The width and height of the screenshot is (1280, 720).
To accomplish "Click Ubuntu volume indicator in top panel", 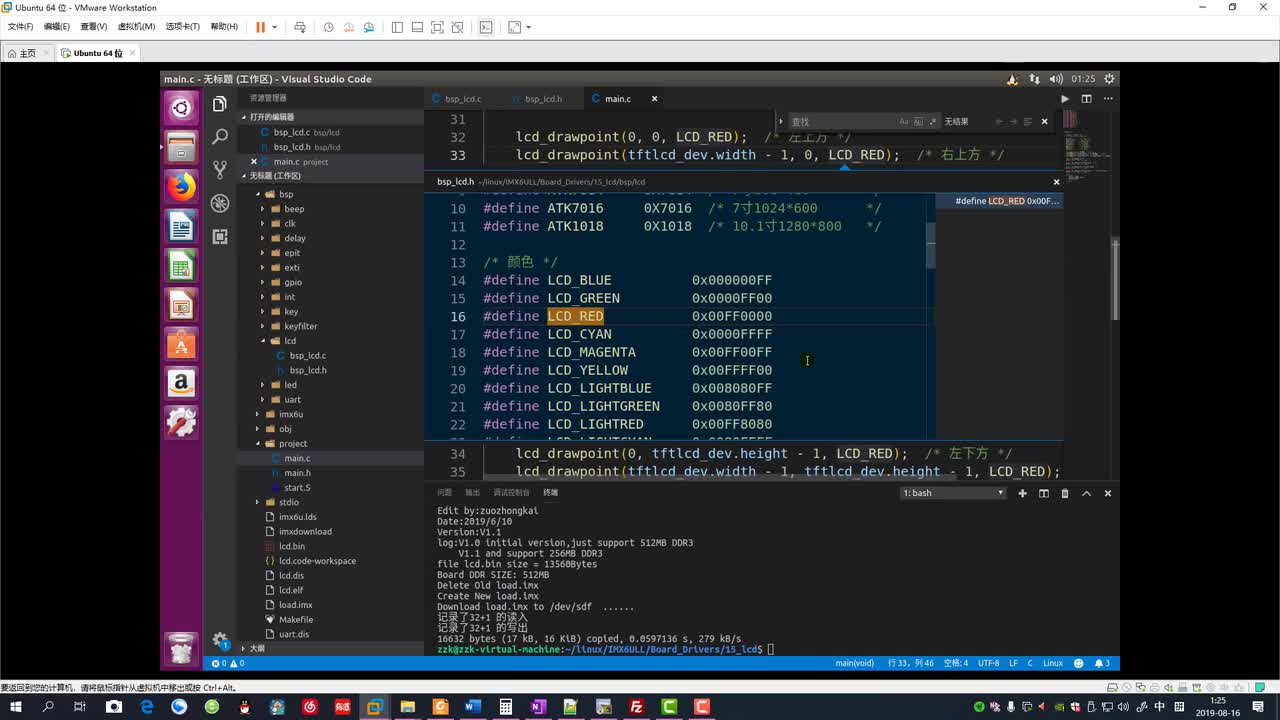I will point(1058,78).
